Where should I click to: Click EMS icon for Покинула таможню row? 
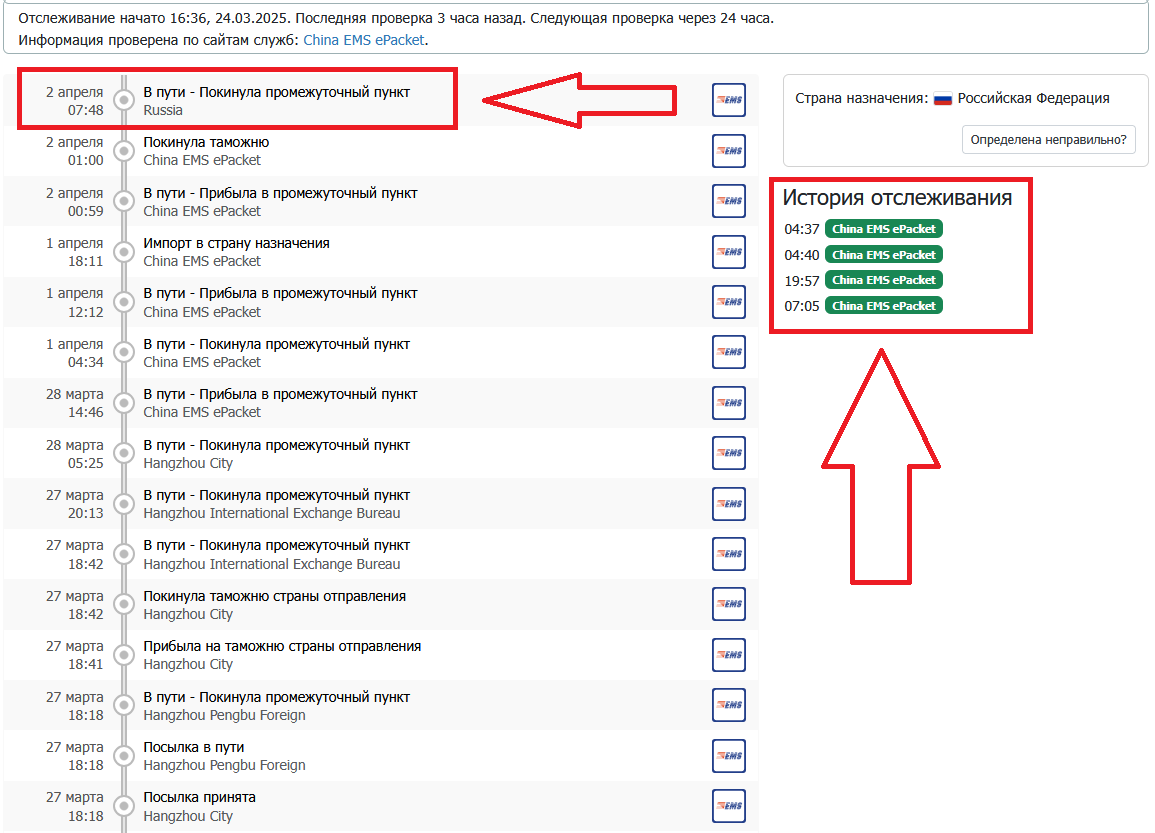point(729,151)
